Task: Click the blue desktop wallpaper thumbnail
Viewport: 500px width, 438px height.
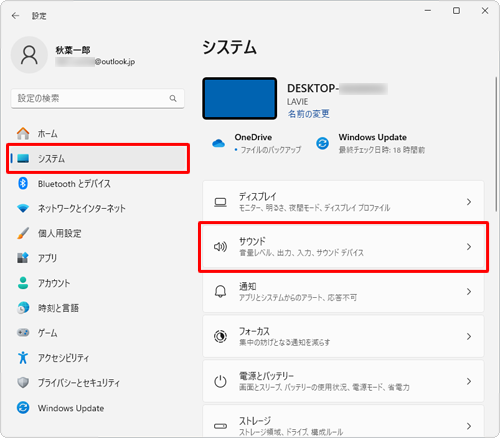Action: tap(240, 98)
